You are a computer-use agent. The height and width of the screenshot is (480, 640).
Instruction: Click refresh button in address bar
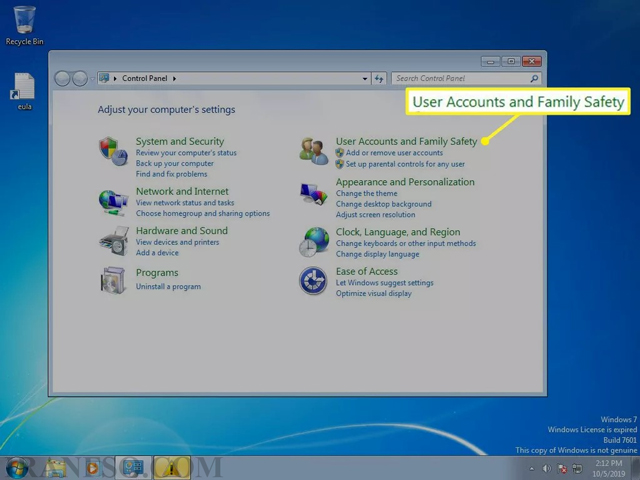coord(379,78)
